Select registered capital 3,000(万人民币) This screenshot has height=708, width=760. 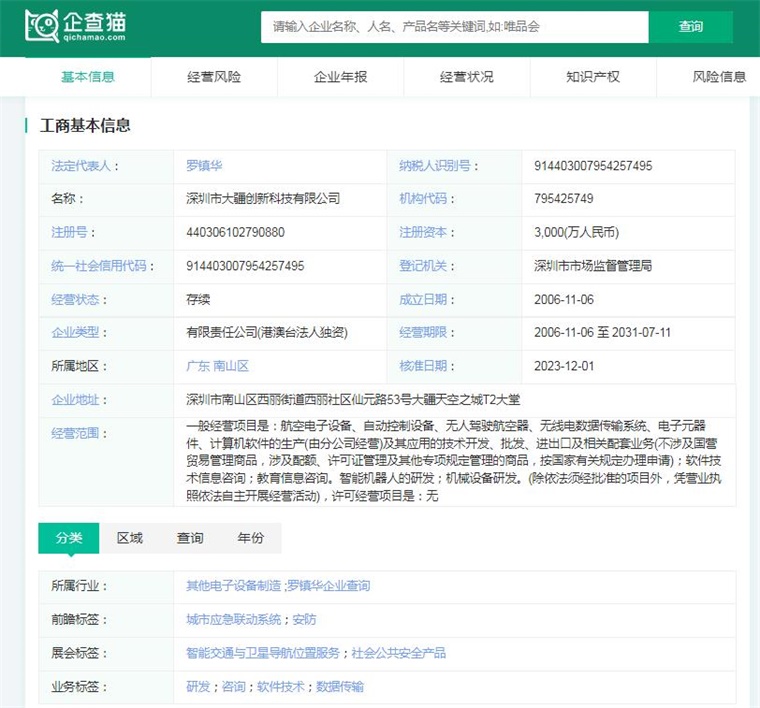[576, 232]
